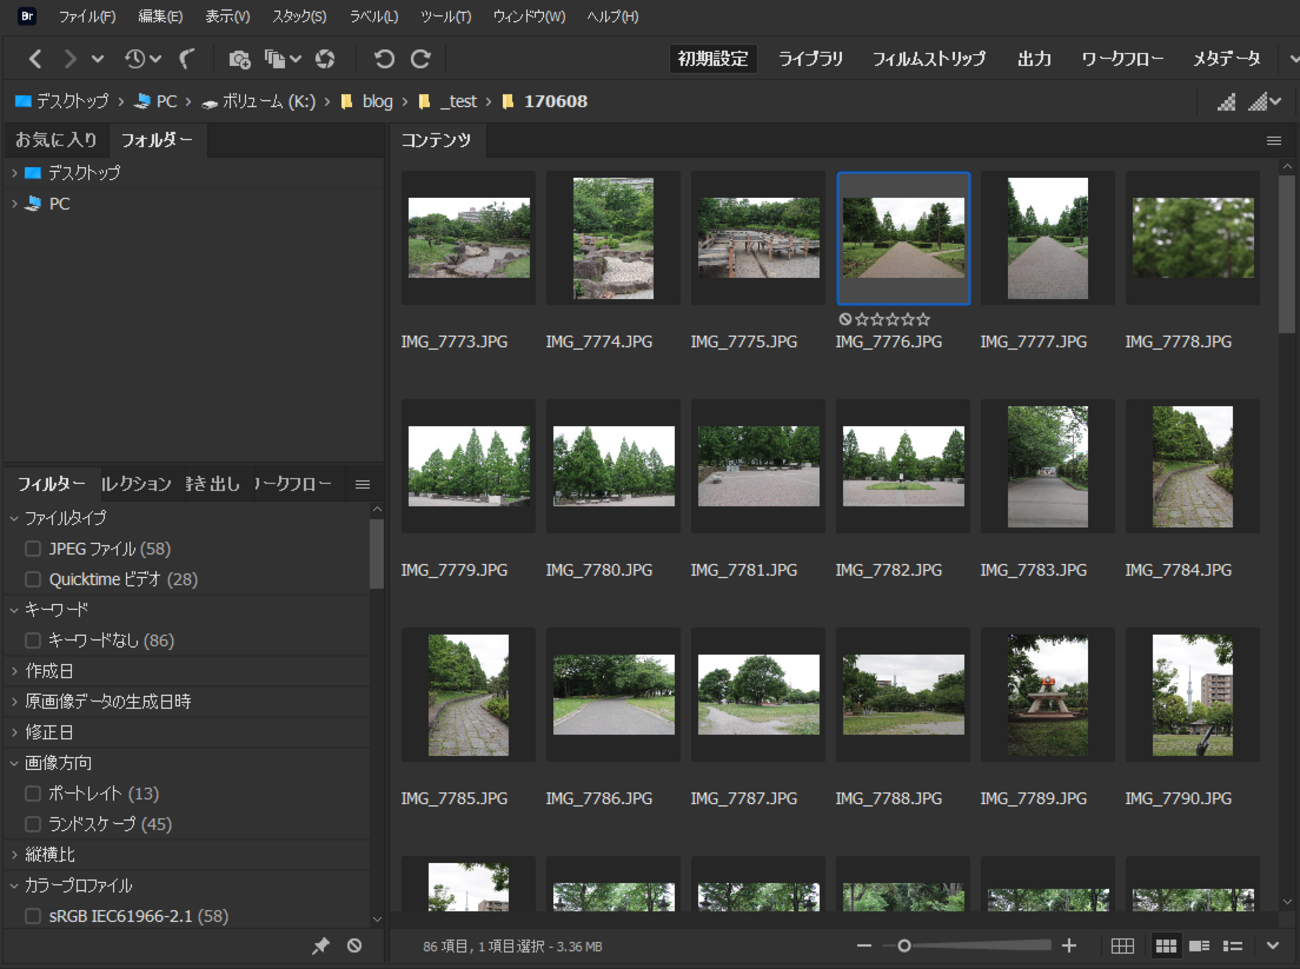Select the IMG_7773.JPG thumbnail
1300x969 pixels.
468,238
